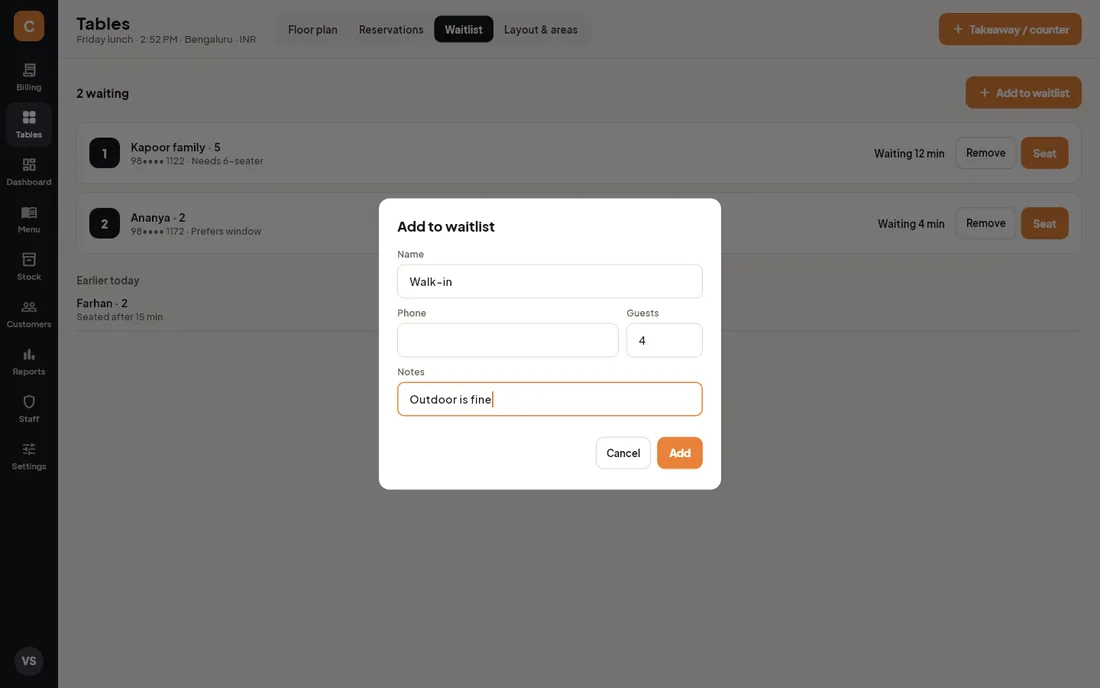Click the Add to waitlist dialog title
Viewport: 1100px width, 688px height.
[x=446, y=227]
